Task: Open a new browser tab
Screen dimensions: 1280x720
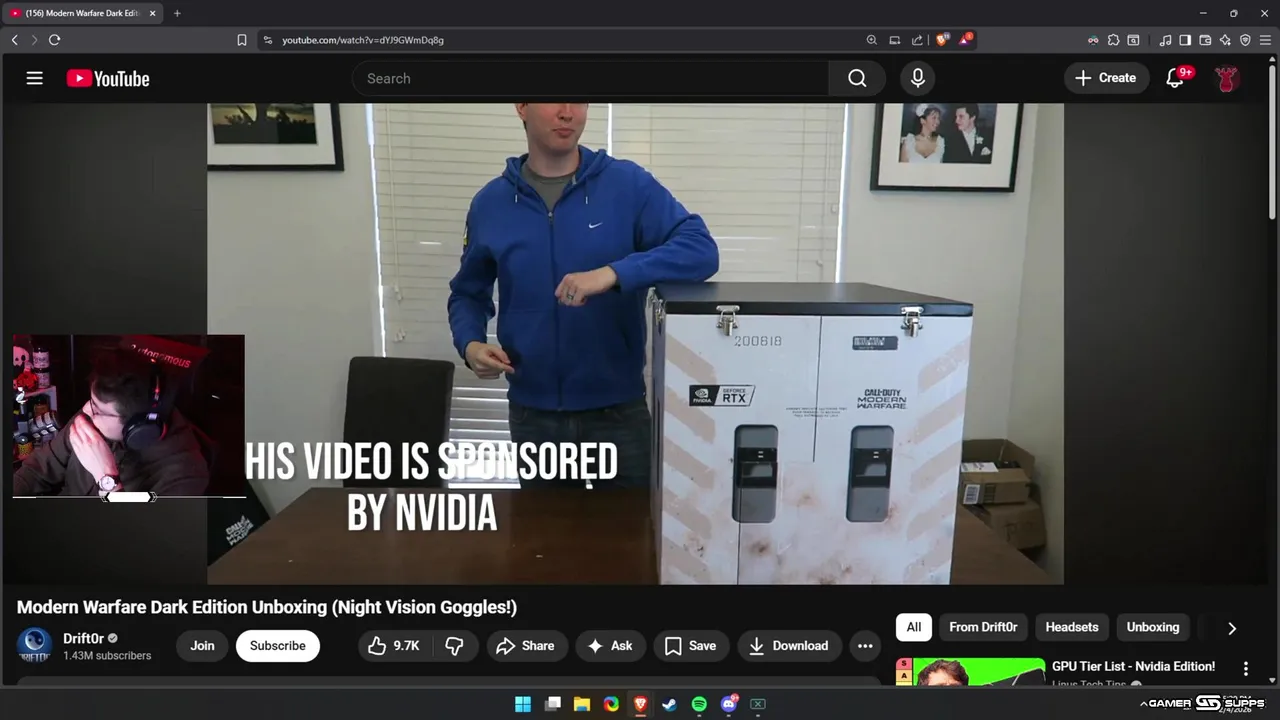Action: 177,13
